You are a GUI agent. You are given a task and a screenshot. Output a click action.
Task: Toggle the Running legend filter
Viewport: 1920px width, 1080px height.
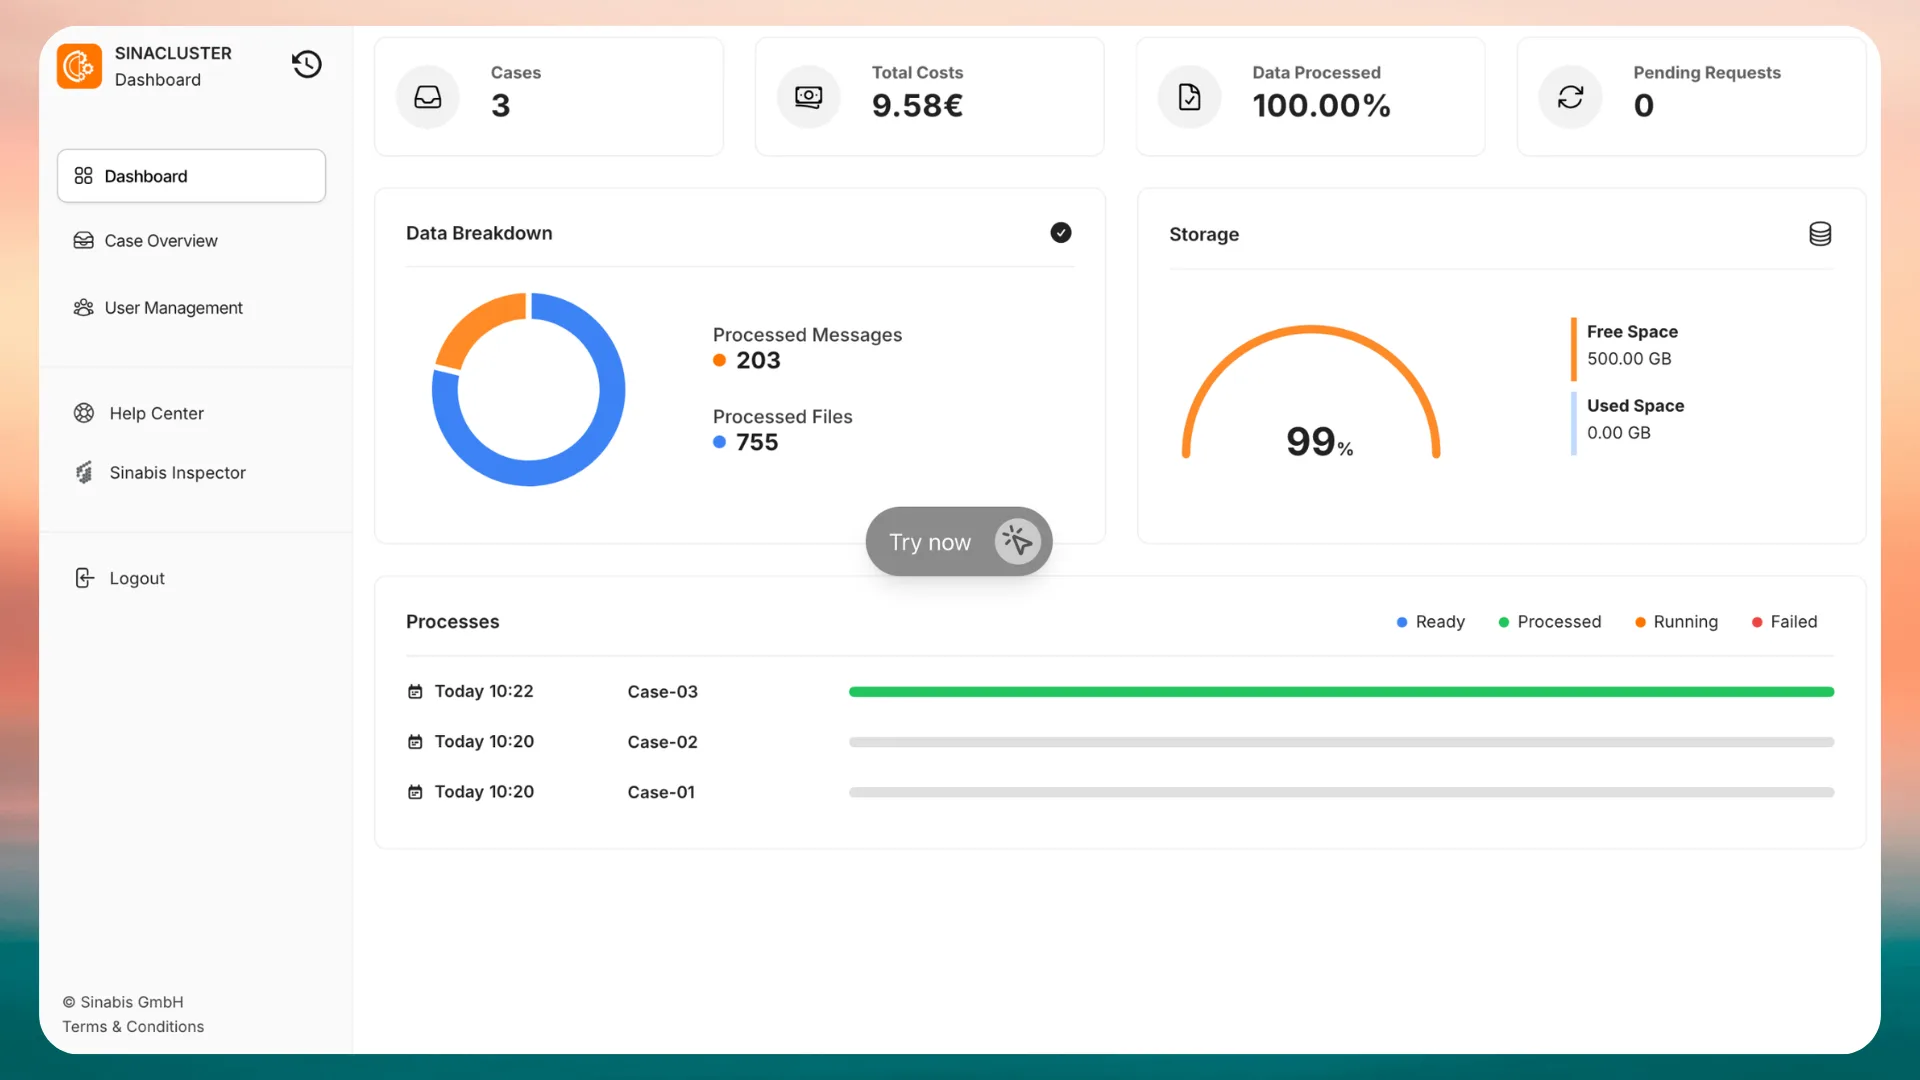(1677, 622)
